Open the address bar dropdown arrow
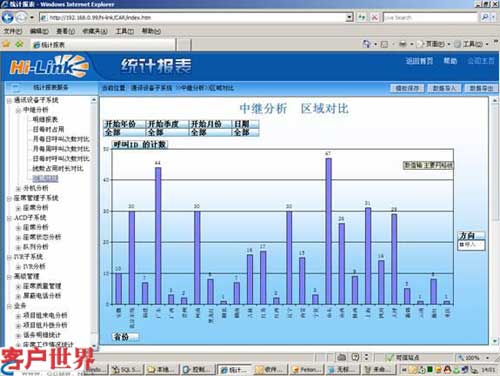This screenshot has width=500, height=376. click(x=349, y=17)
